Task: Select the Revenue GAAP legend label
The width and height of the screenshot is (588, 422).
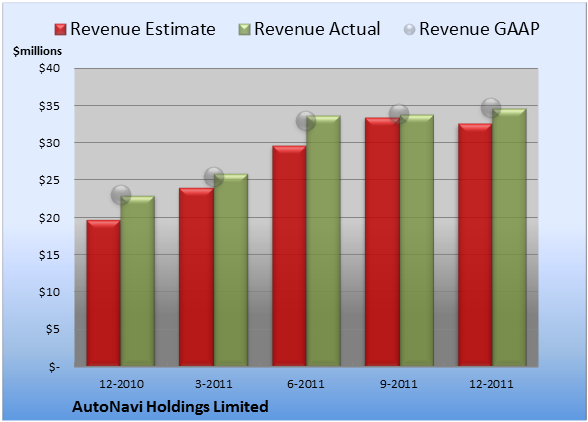Action: 479,29
